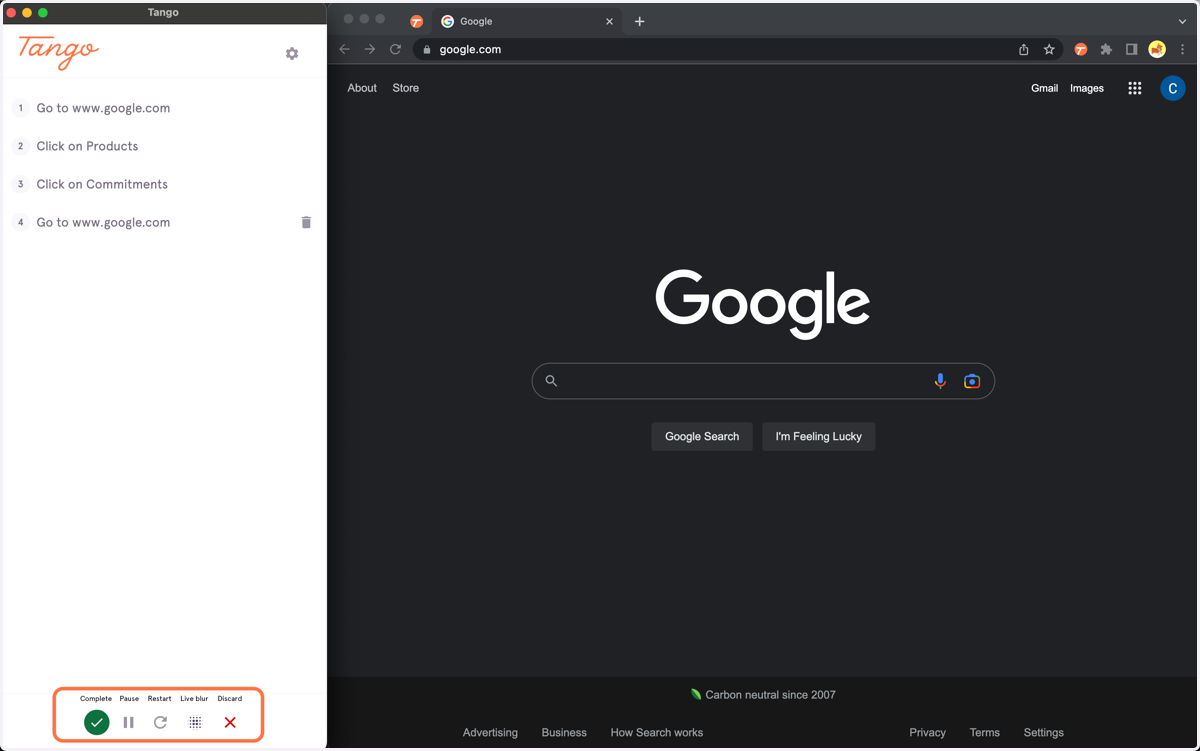
Task: Open new tab with plus button
Action: pyautogui.click(x=640, y=21)
